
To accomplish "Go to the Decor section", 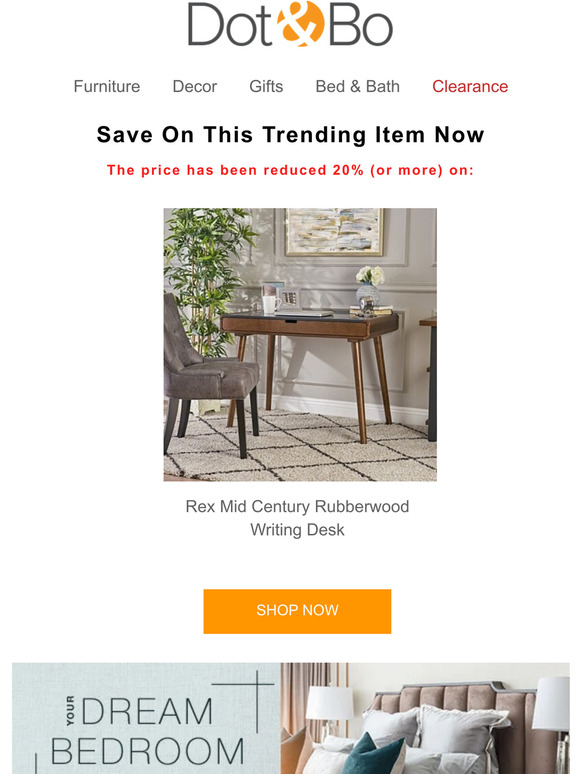I will coord(194,86).
